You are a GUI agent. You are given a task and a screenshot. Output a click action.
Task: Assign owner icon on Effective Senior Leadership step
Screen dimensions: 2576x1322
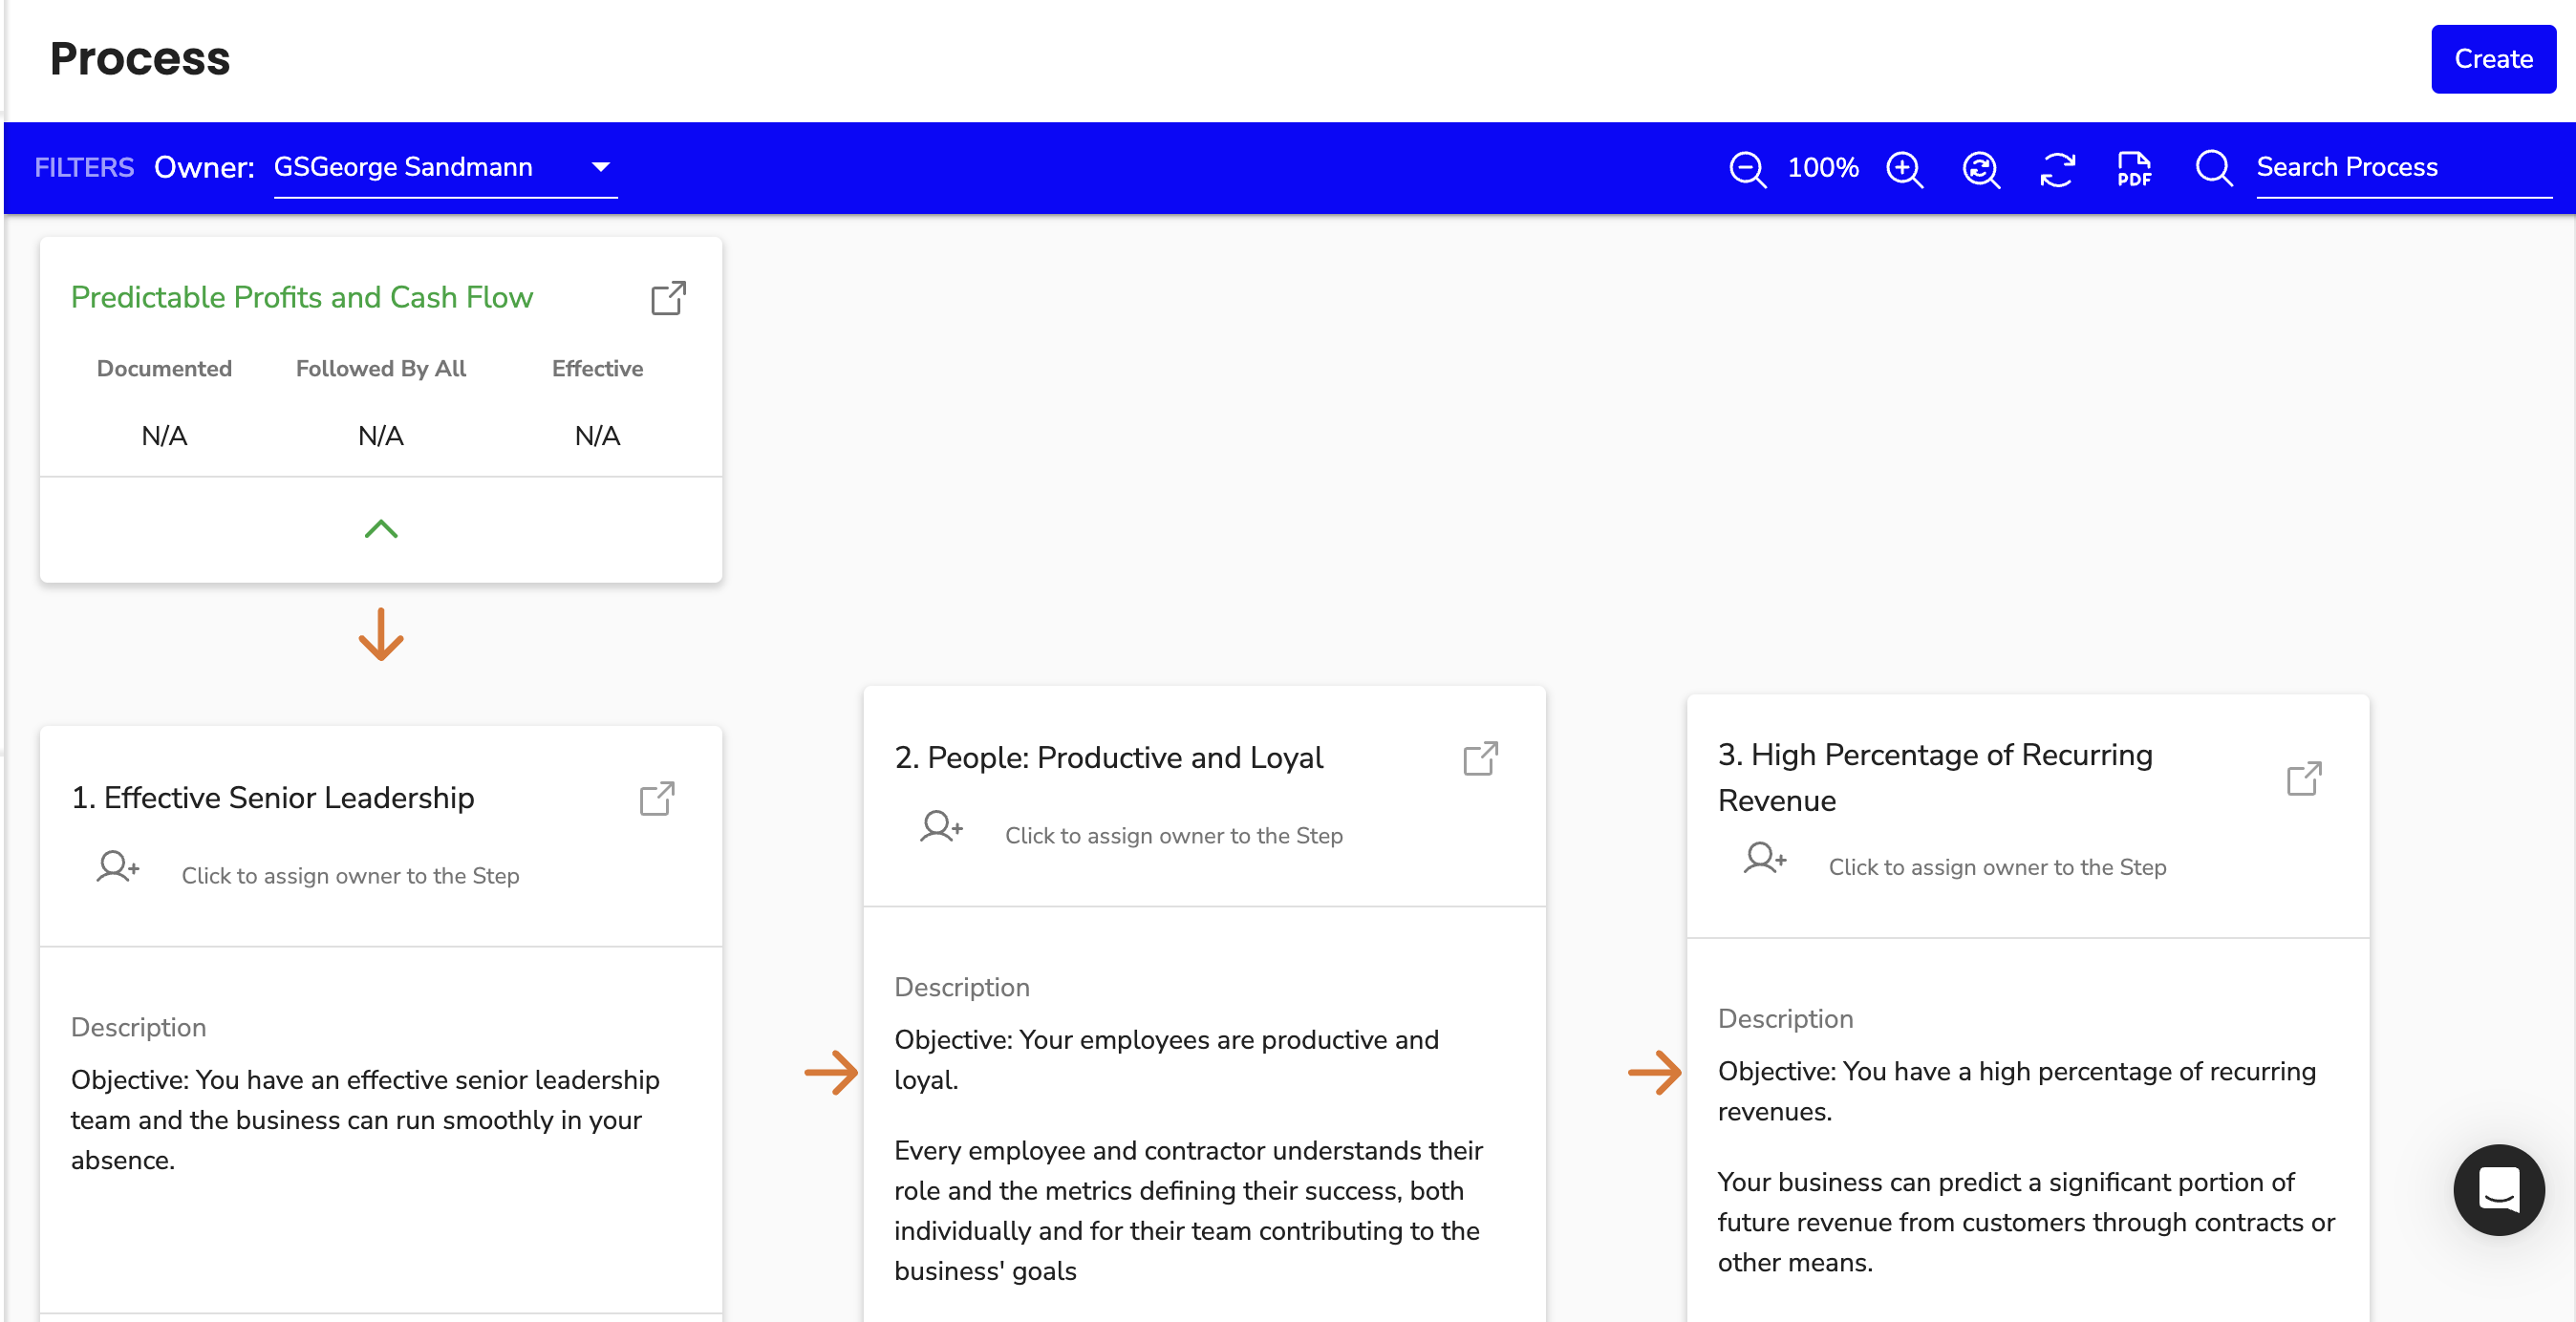click(117, 866)
